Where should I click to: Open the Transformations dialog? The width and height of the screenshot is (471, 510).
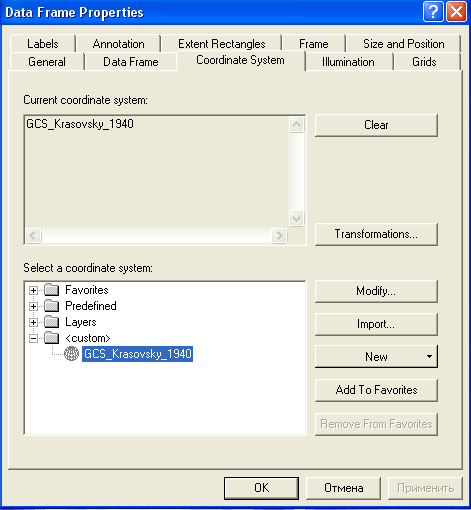point(376,234)
